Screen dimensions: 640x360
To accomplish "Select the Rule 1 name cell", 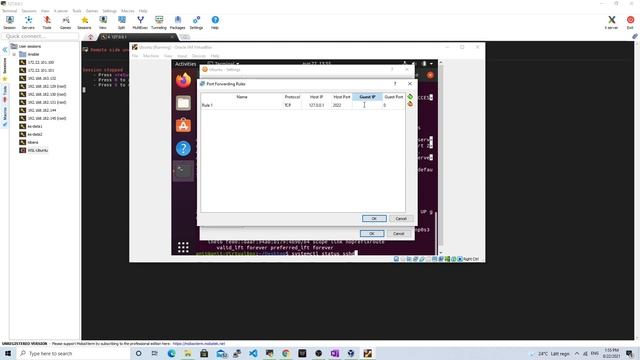I will [x=242, y=105].
